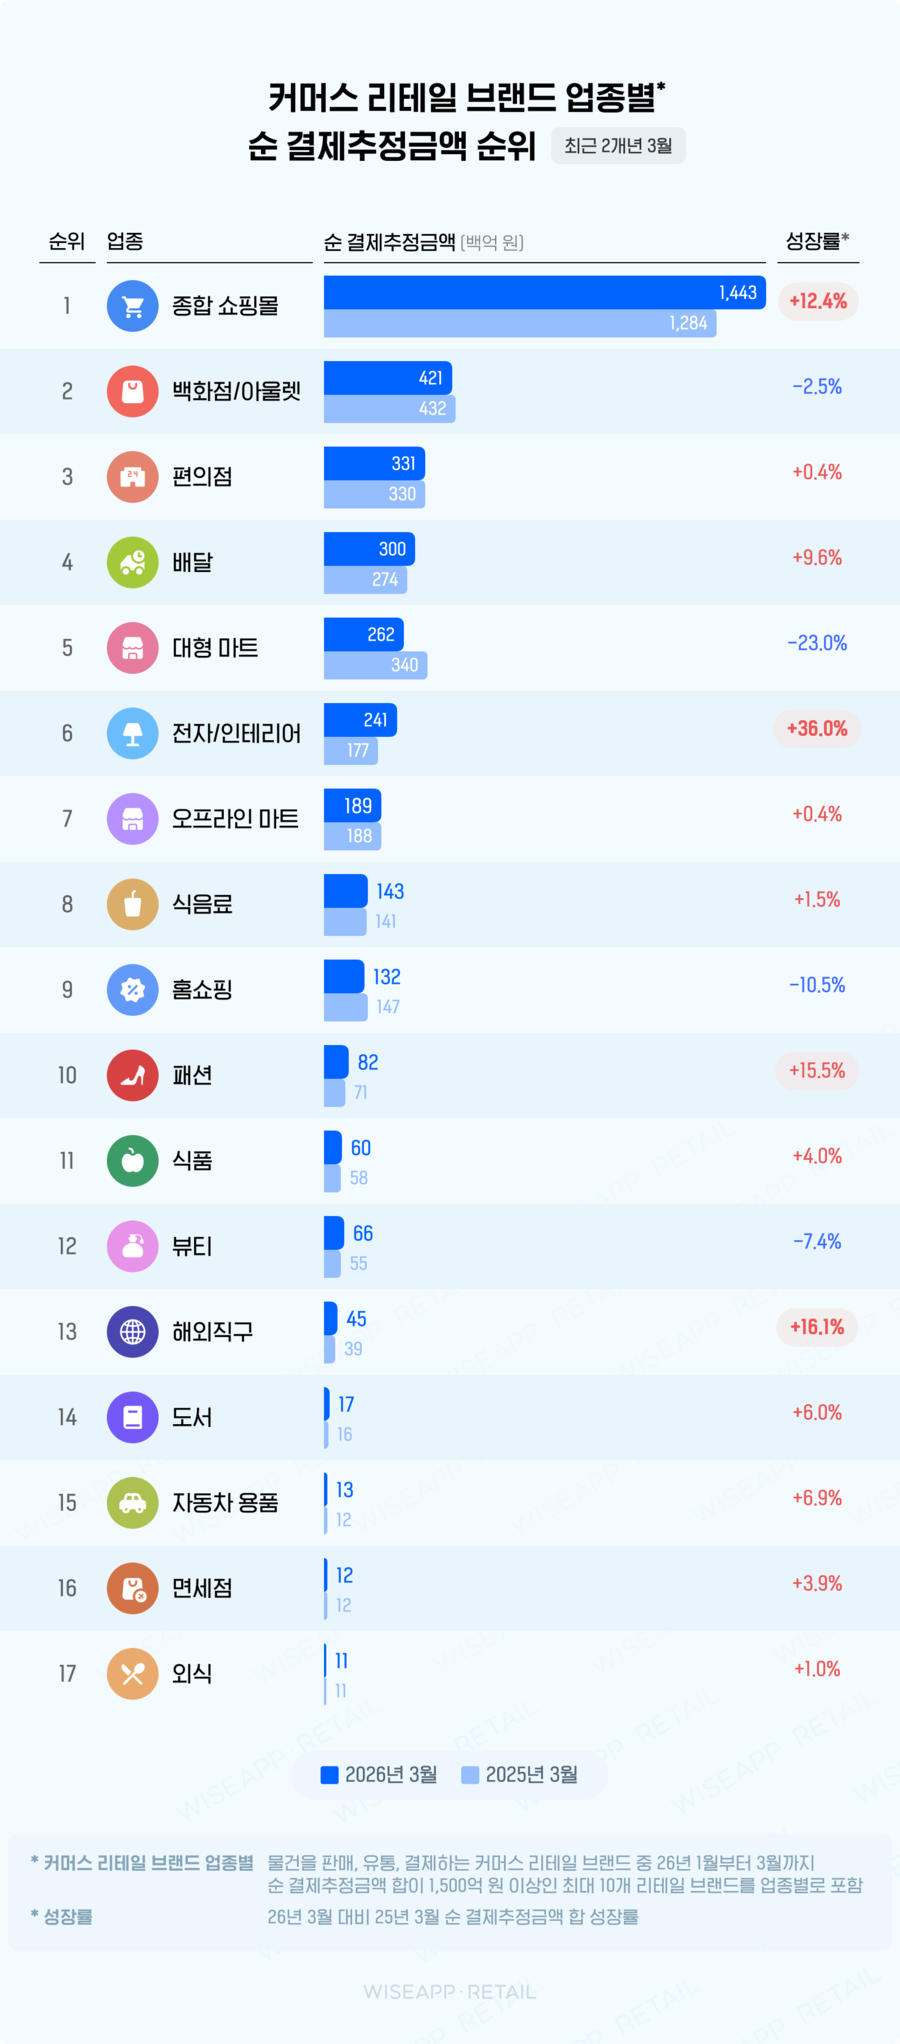
Task: Click the 1,443 bar for 종합 쇼핑몰
Action: pos(544,292)
